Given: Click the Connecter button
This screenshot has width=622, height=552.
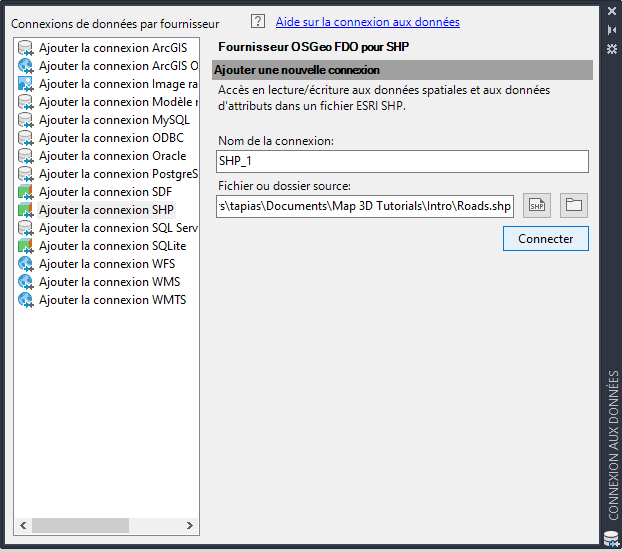Looking at the screenshot, I should (545, 239).
